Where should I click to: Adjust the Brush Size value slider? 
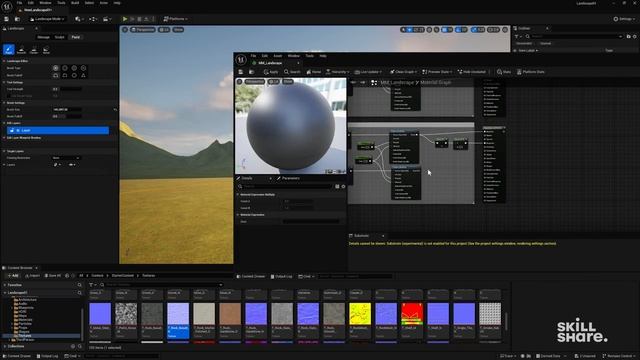click(x=67, y=109)
